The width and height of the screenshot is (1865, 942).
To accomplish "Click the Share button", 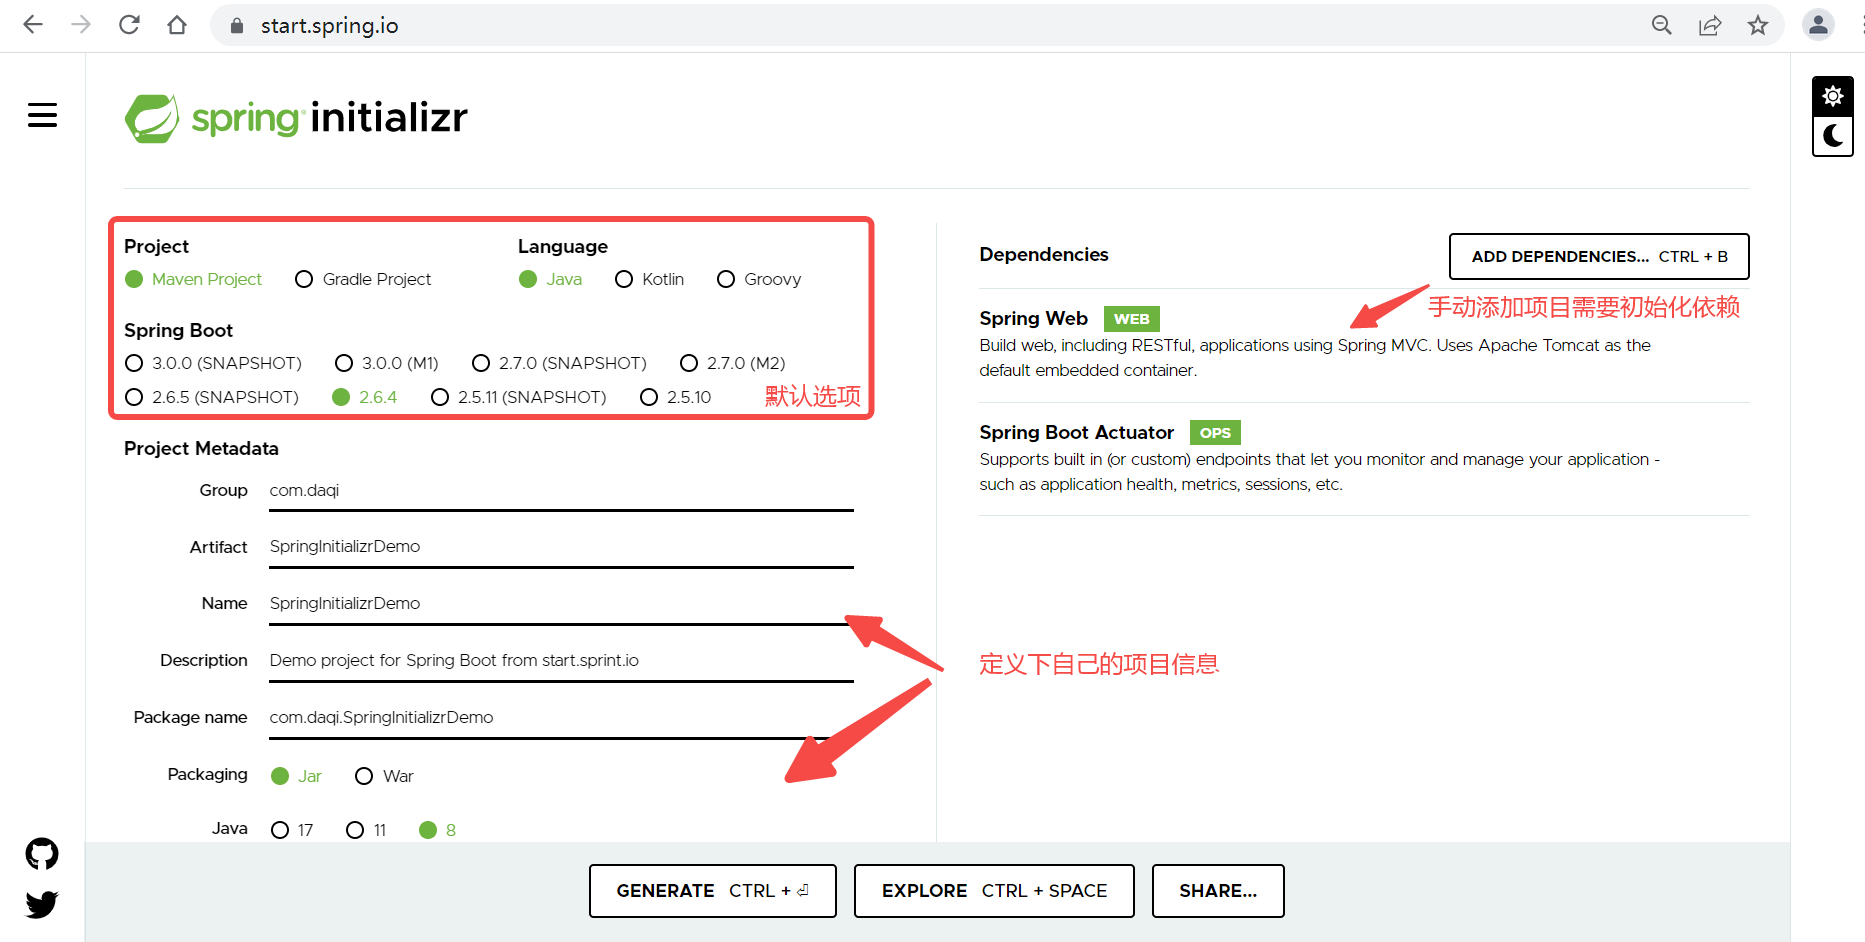I will click(1218, 891).
